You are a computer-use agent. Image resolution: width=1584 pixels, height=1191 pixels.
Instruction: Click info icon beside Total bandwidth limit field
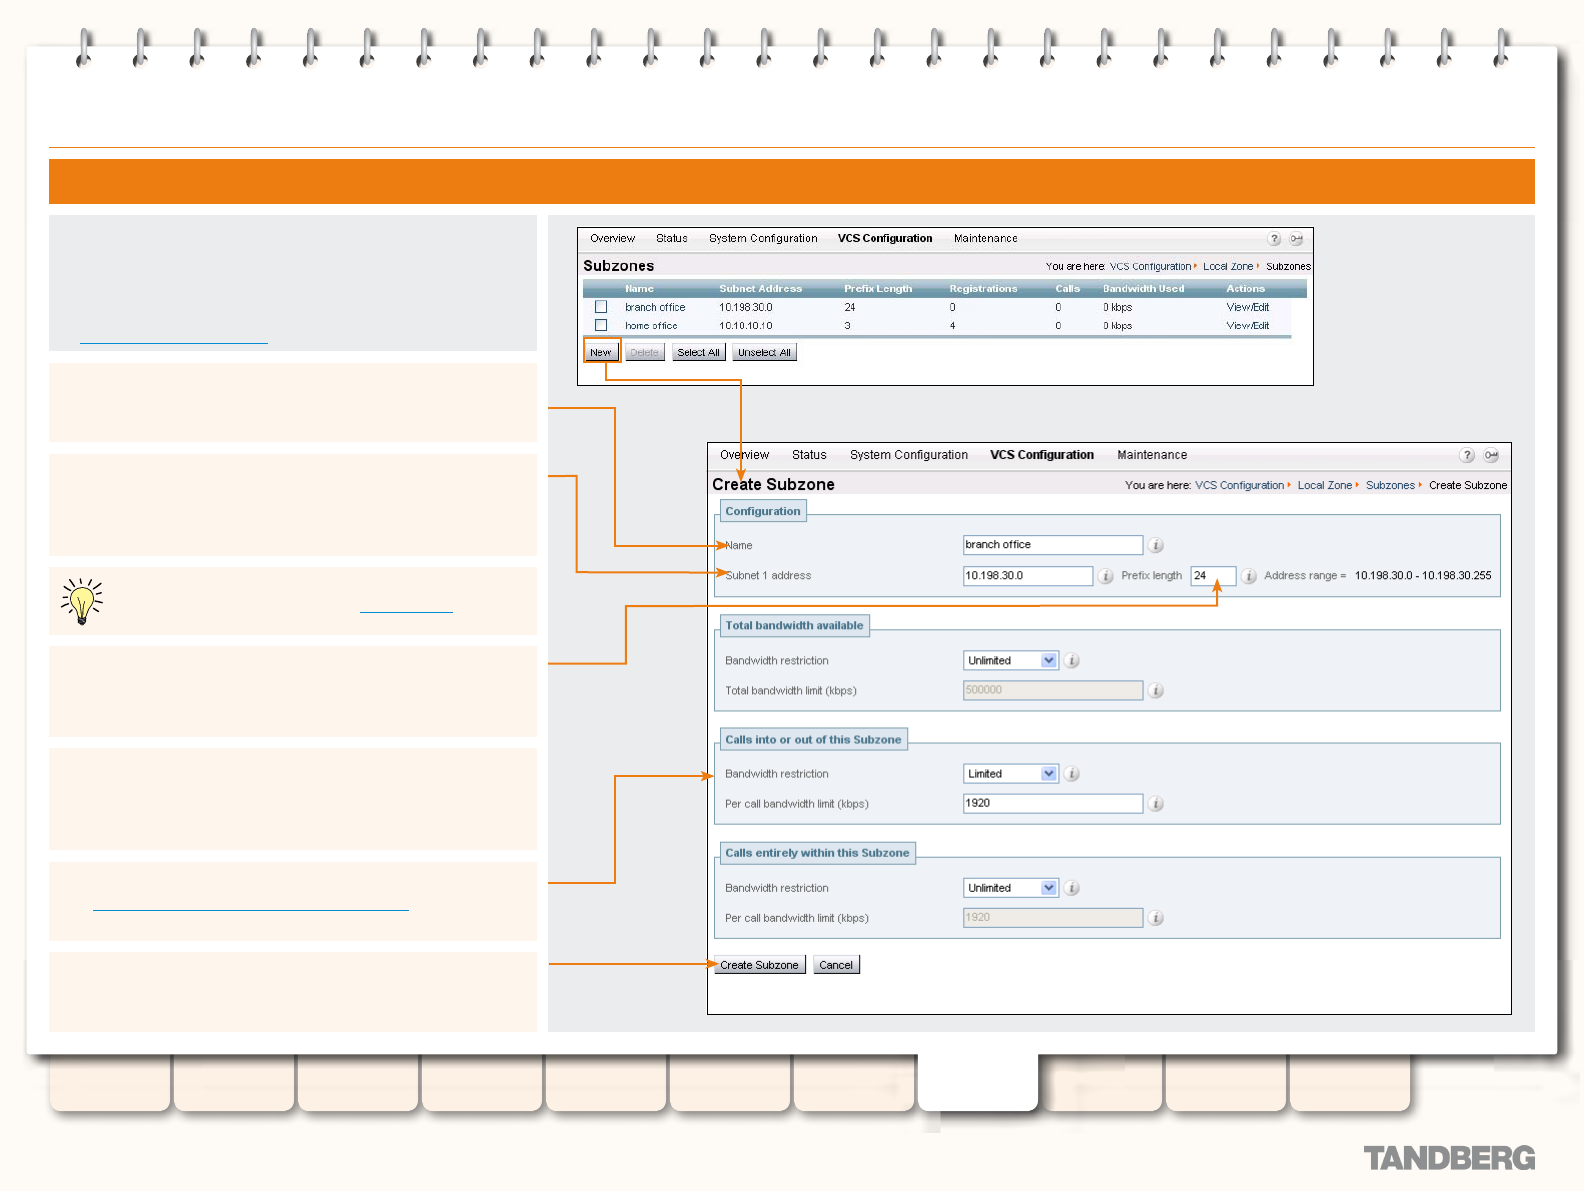[1156, 691]
